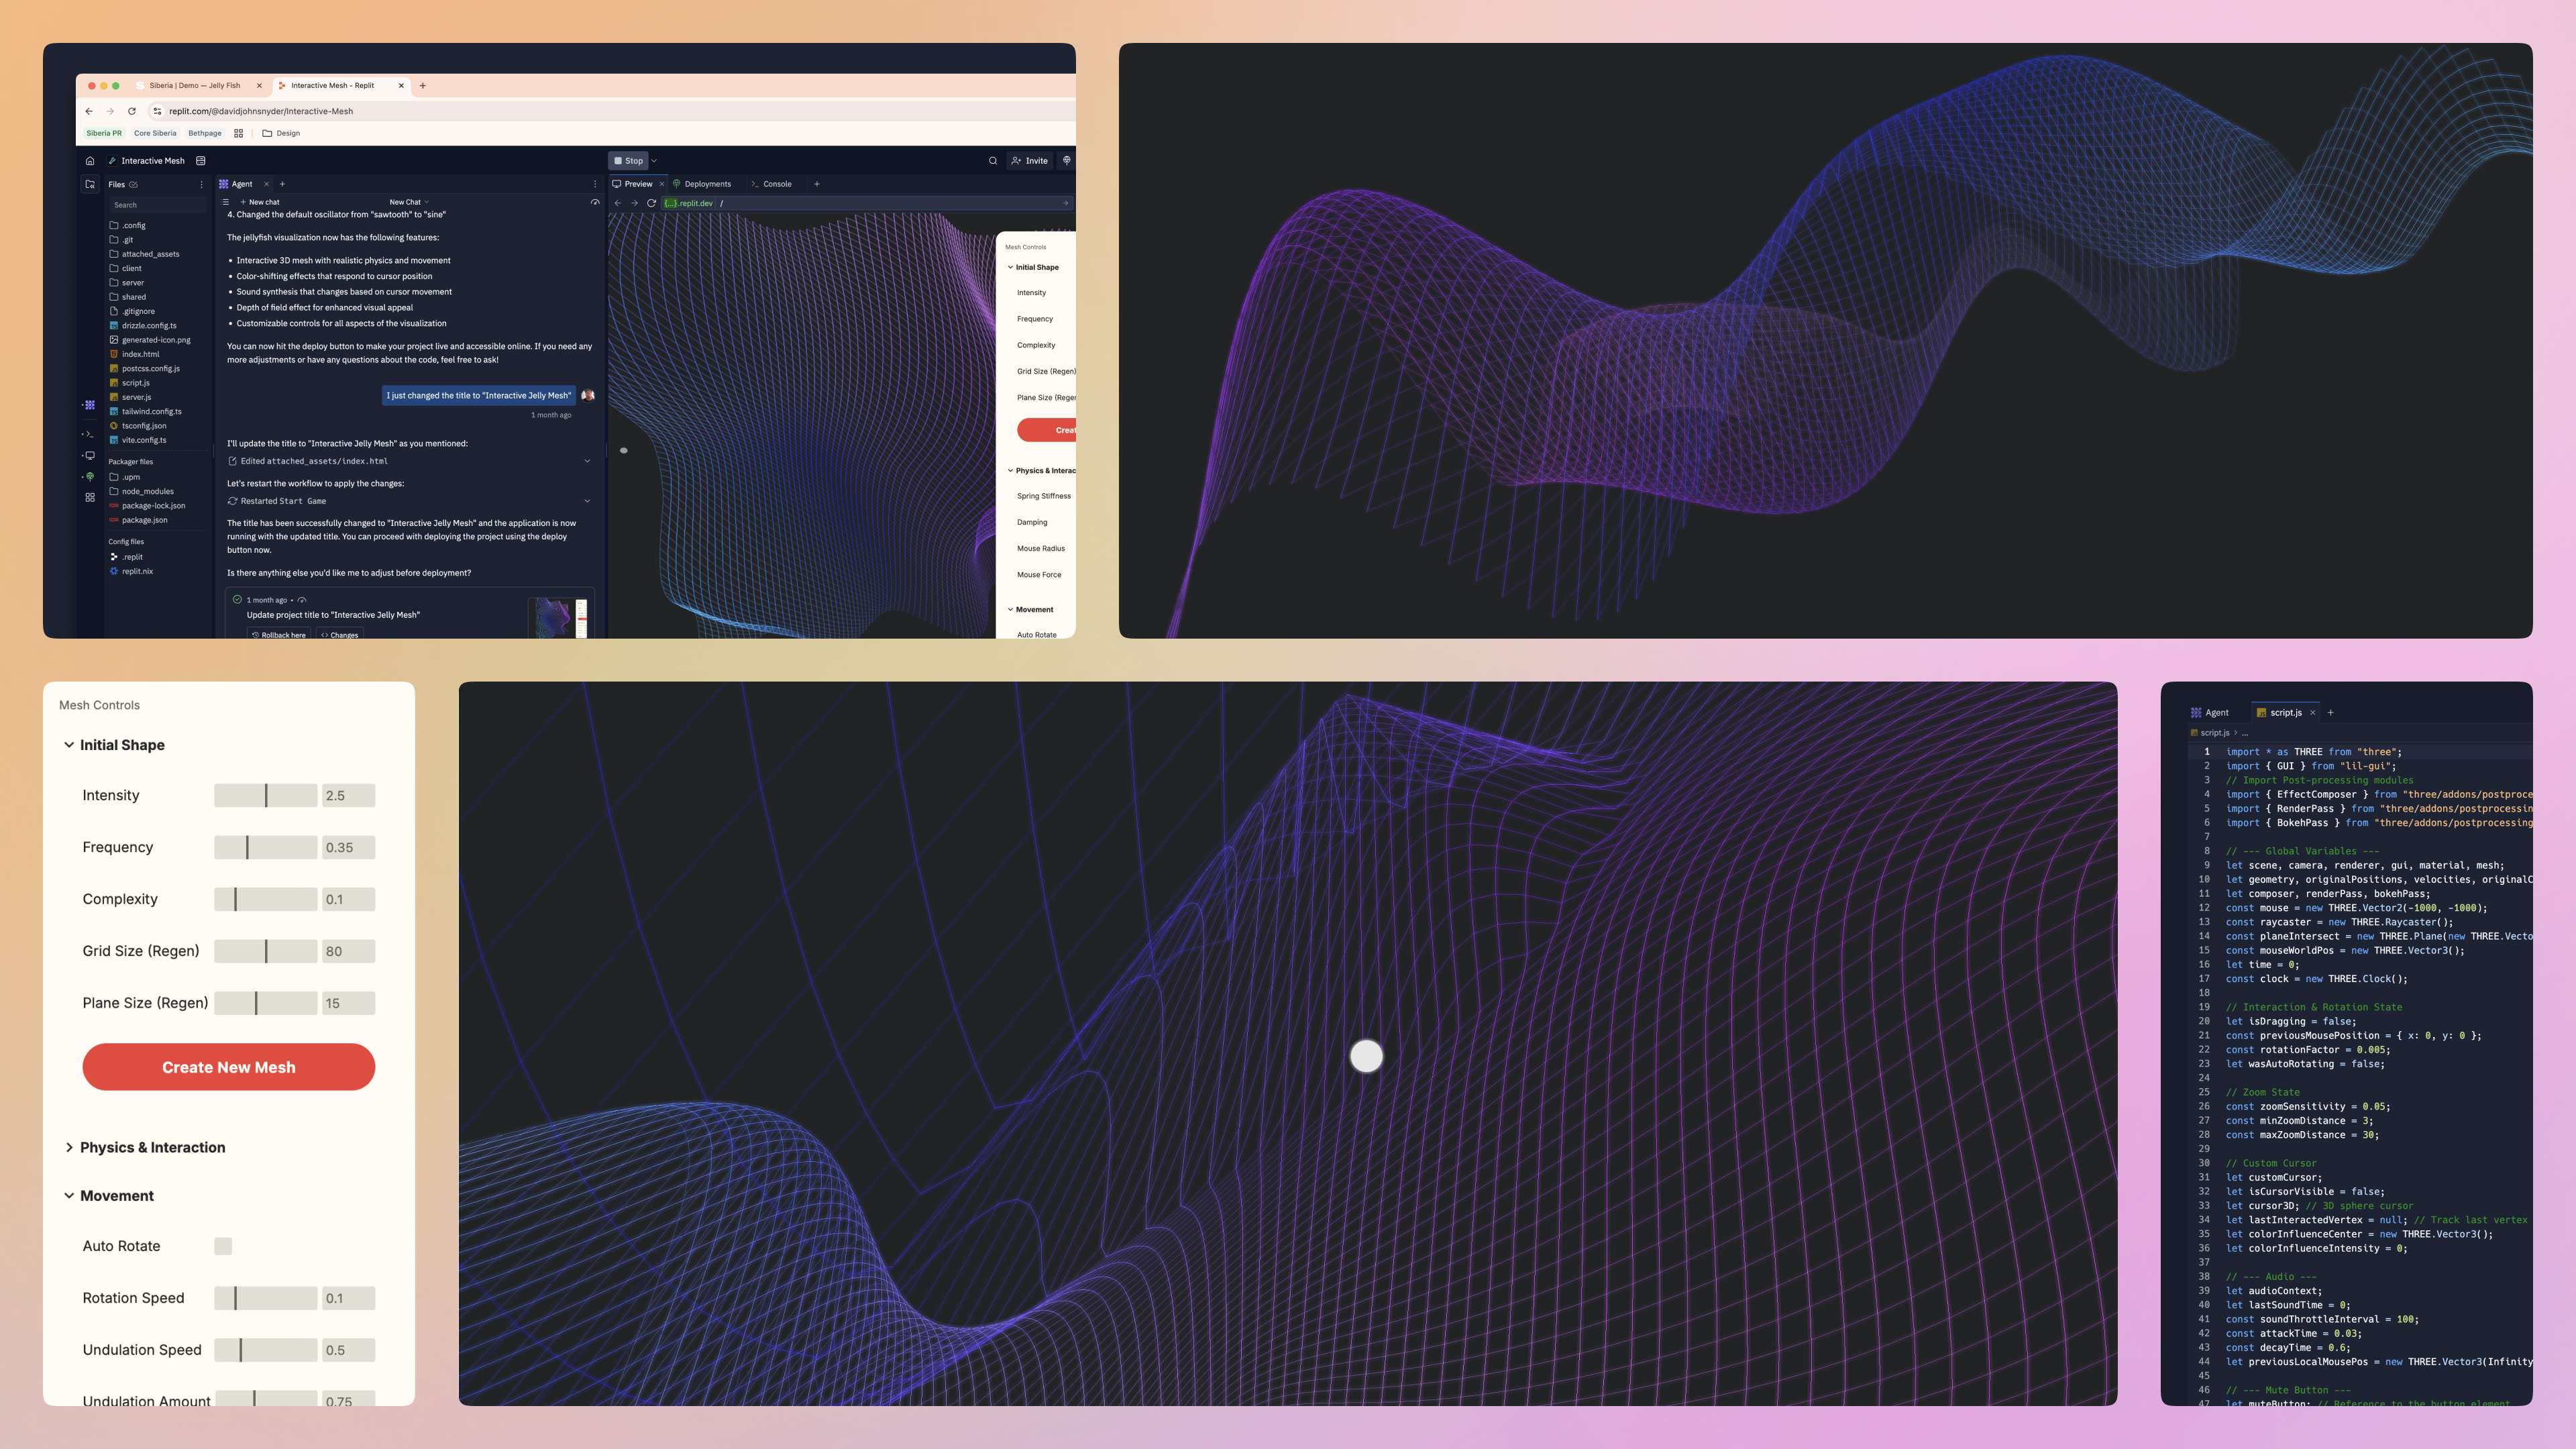Show chat history list icon in Agent pane
This screenshot has height=1449, width=2576.
click(226, 202)
